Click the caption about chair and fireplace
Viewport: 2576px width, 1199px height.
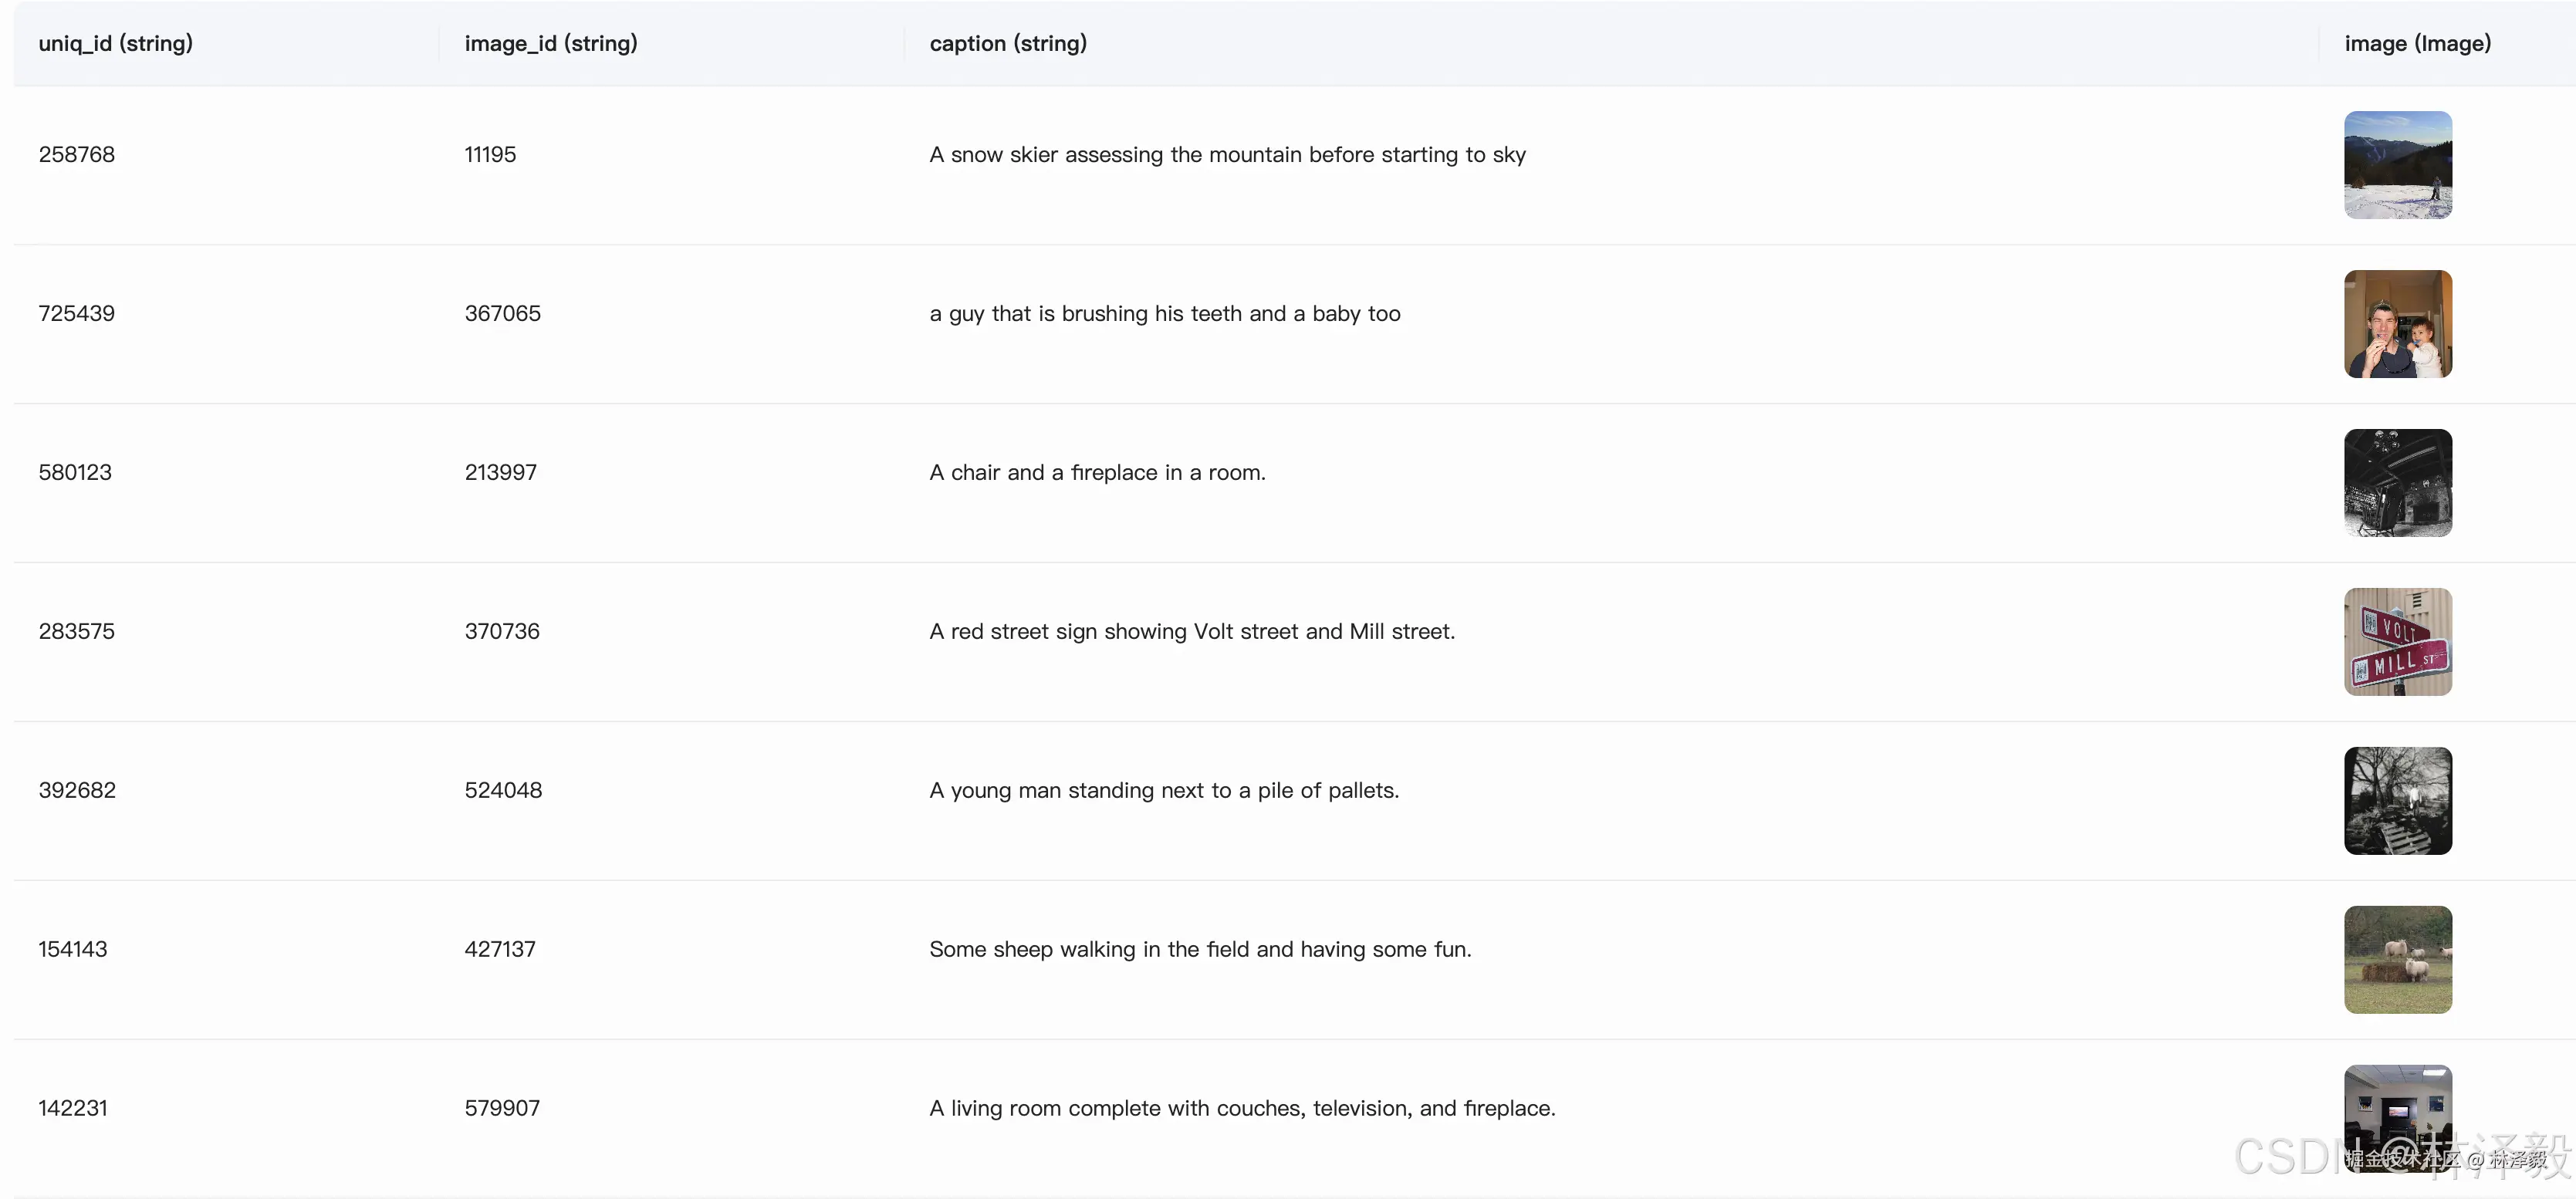pyautogui.click(x=1097, y=472)
